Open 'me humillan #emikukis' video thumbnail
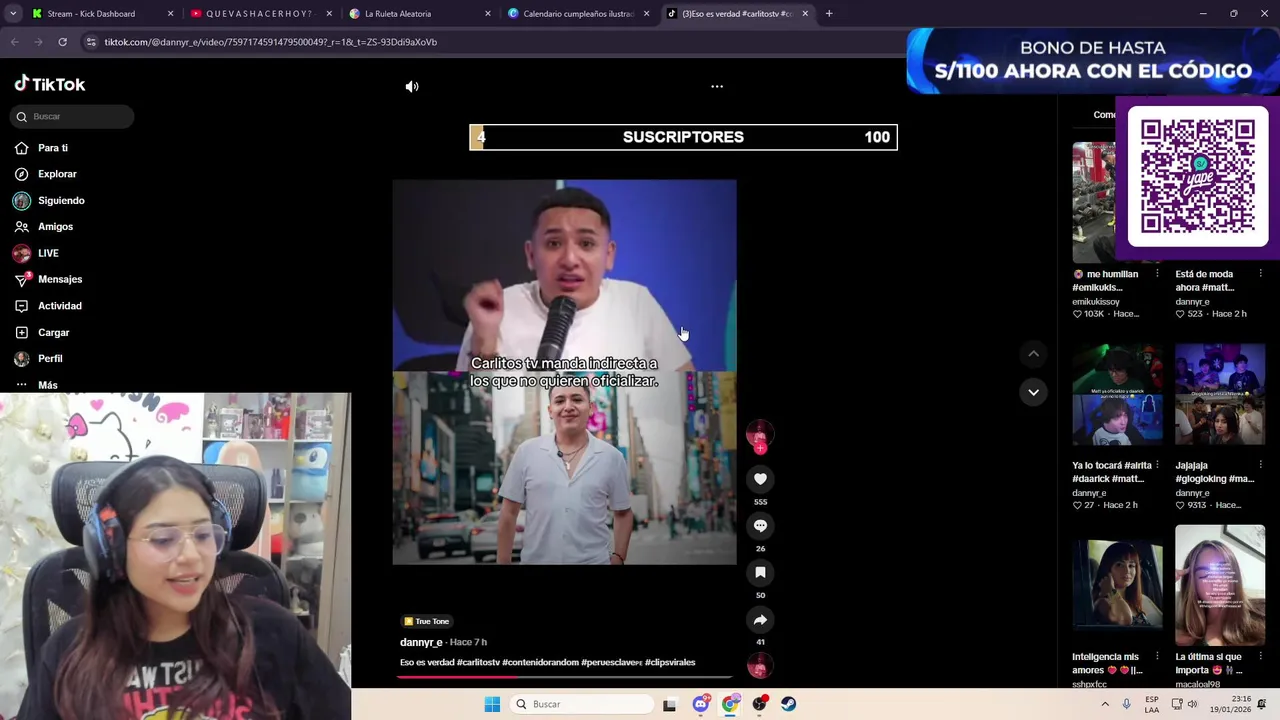The height and width of the screenshot is (720, 1280). [1094, 202]
